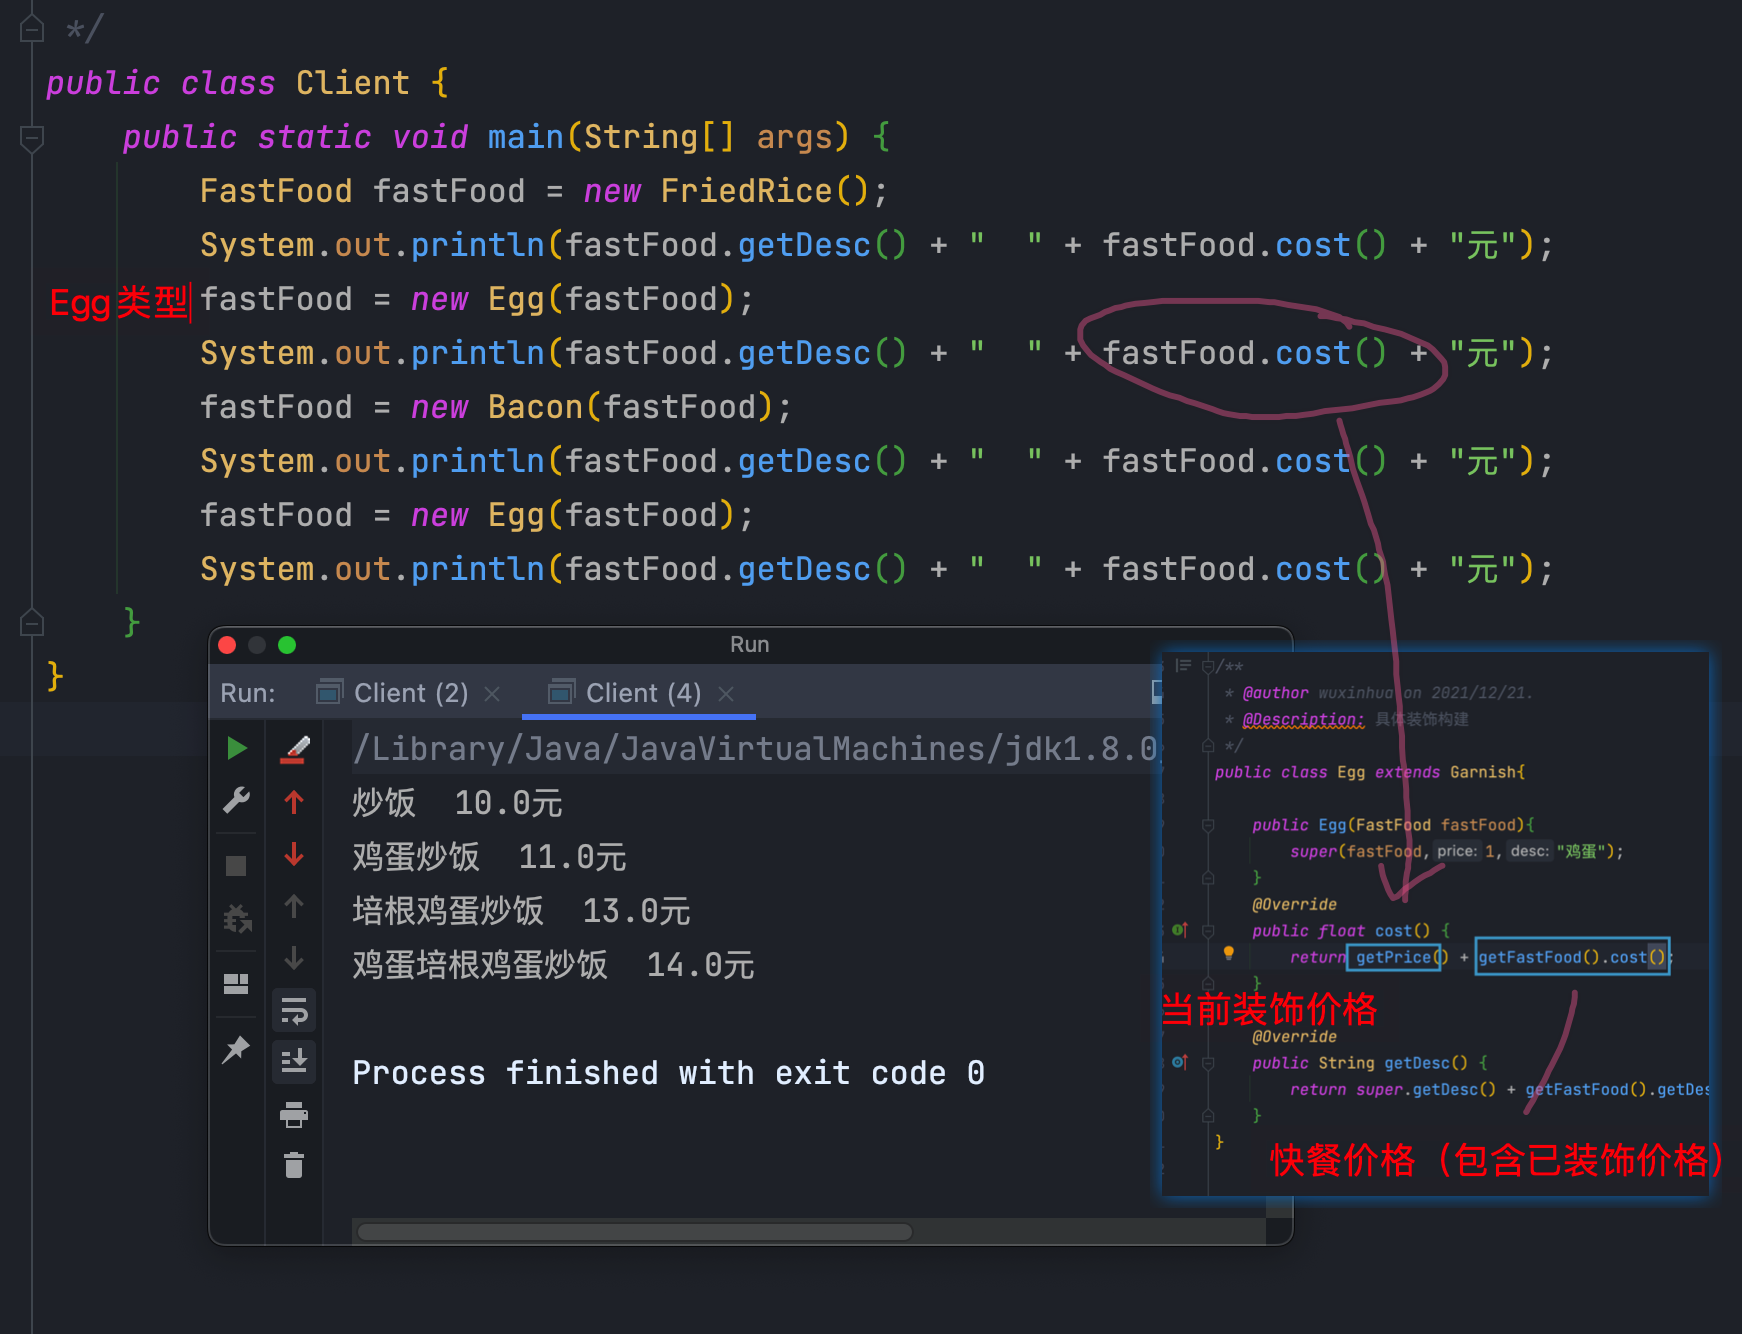Click the gutter marker beside Egg cost() method
Screen dimensions: 1742x1334
pyautogui.click(x=1180, y=930)
